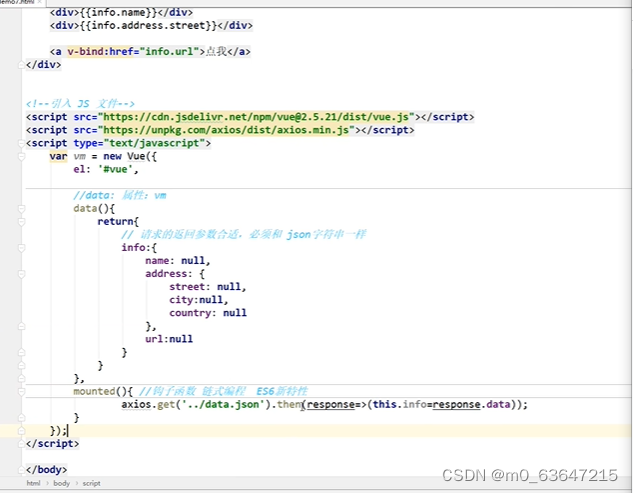Click the "text/javascript" type value
The height and width of the screenshot is (493, 633).
pos(154,143)
